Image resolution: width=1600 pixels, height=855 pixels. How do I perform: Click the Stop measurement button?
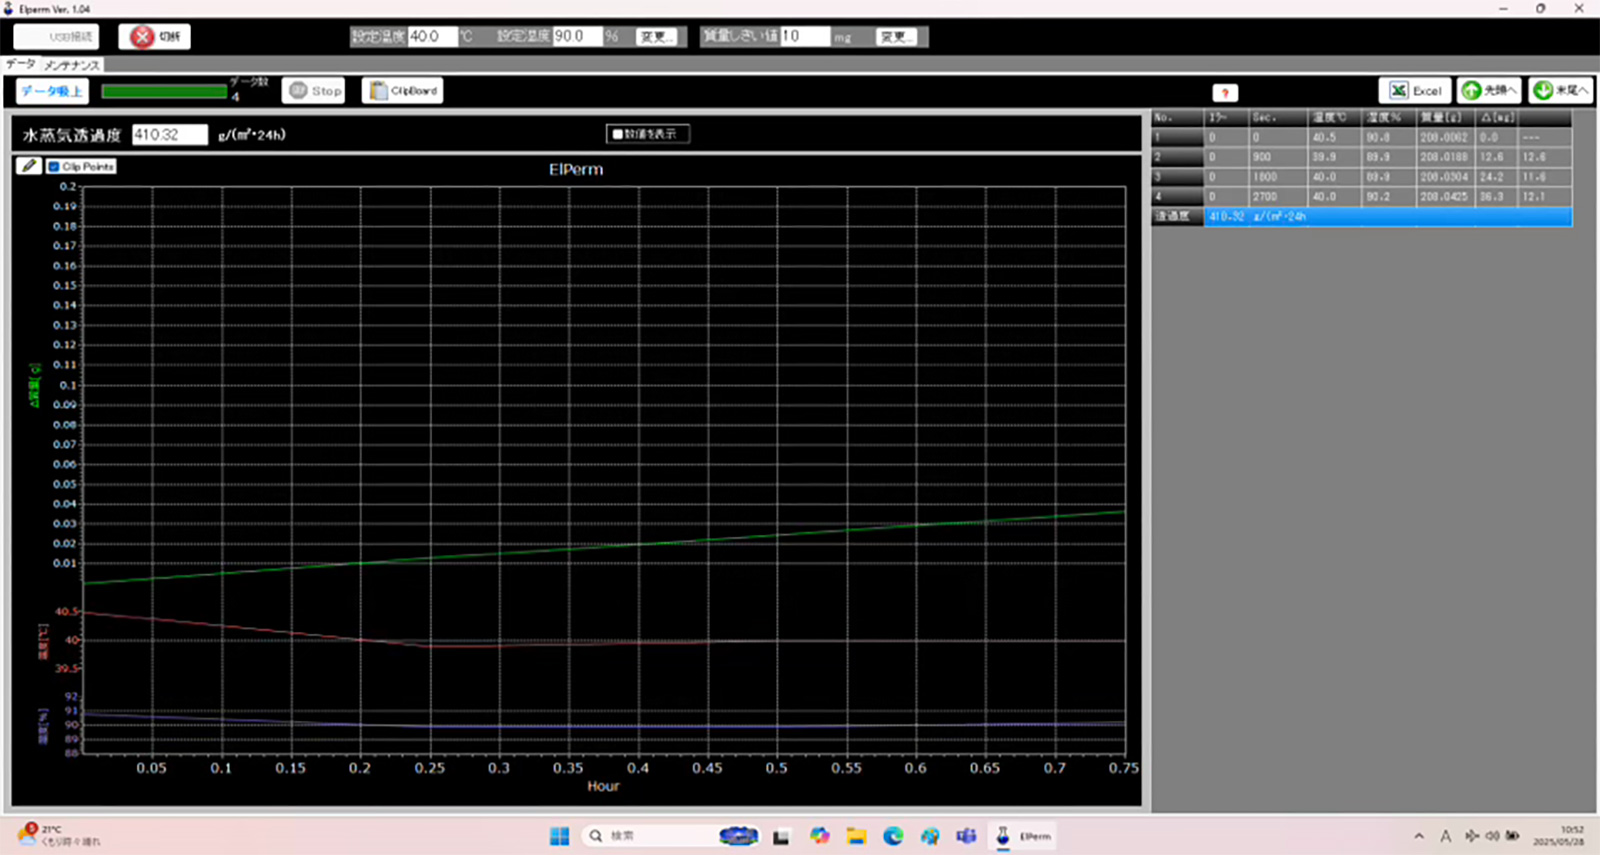tap(314, 91)
